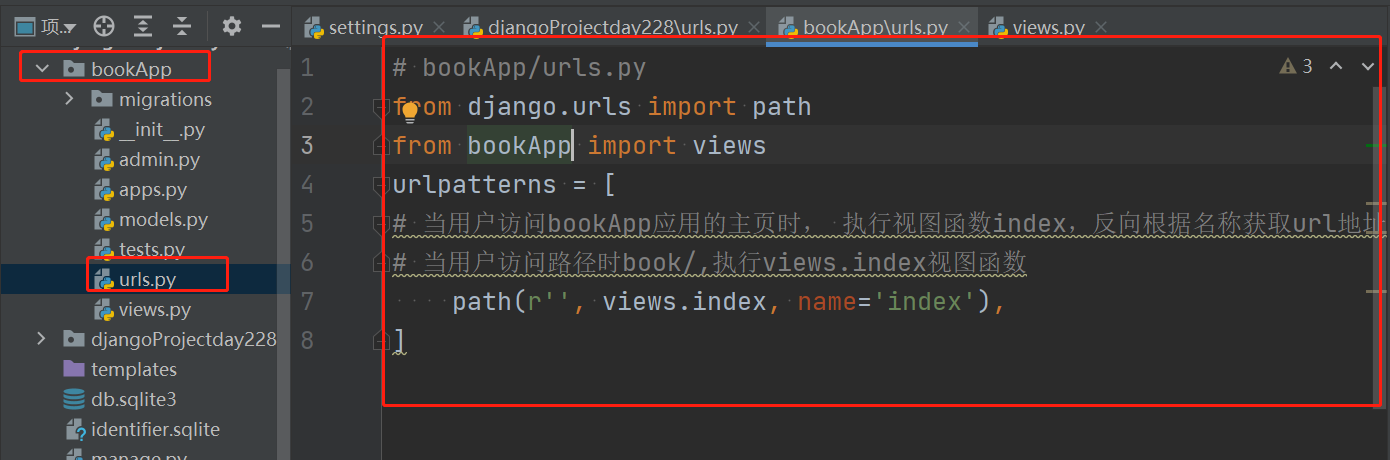Go to previous highlighted problem arrow

tap(1336, 67)
